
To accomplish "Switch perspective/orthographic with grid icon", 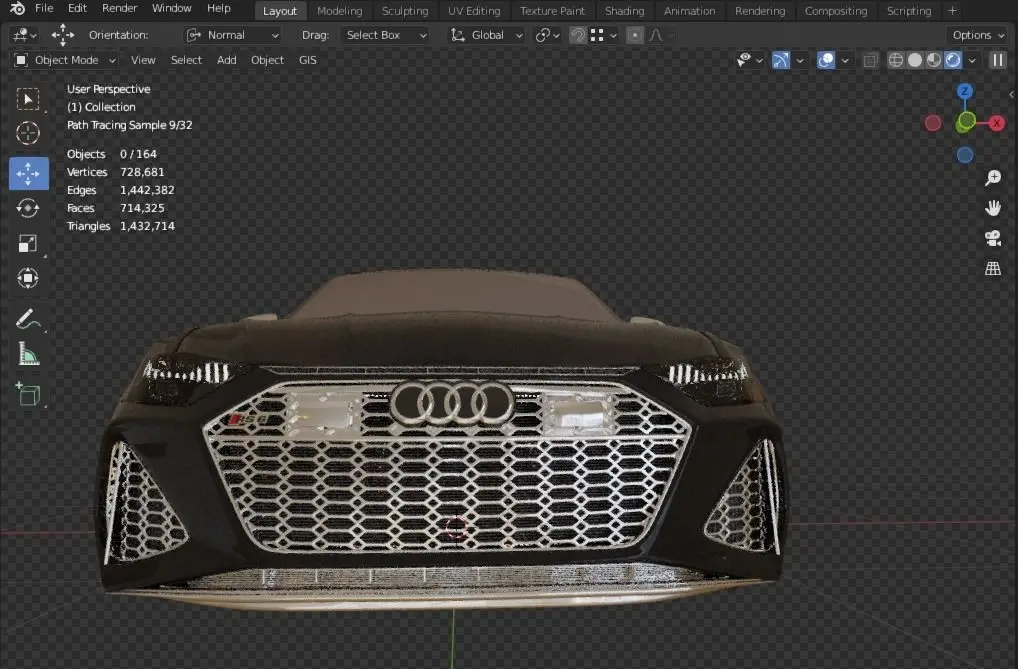I will [x=993, y=268].
